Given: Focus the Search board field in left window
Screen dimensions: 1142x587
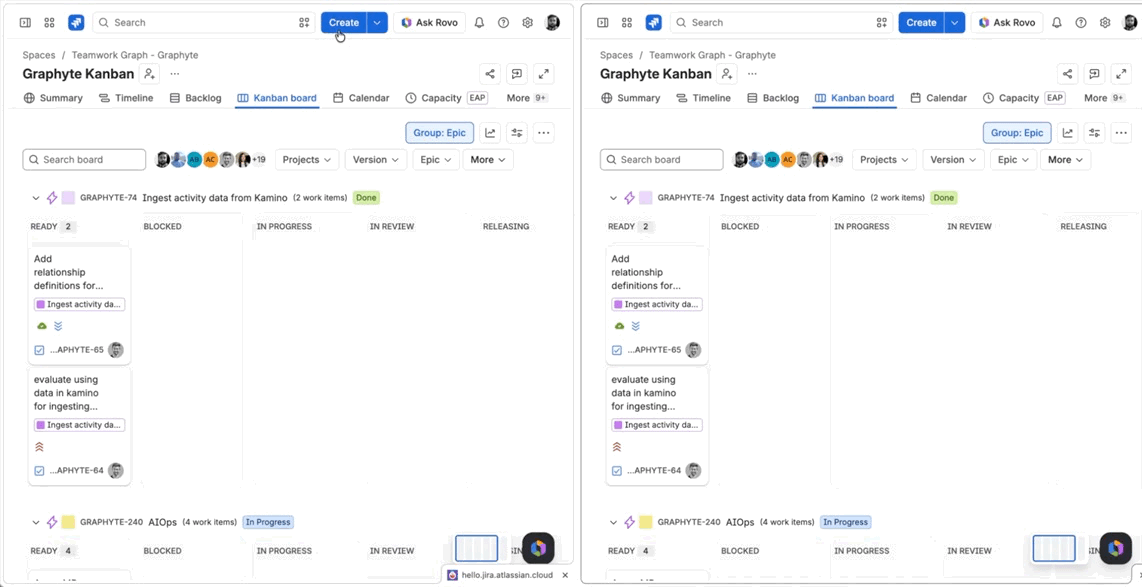Looking at the screenshot, I should coord(84,159).
